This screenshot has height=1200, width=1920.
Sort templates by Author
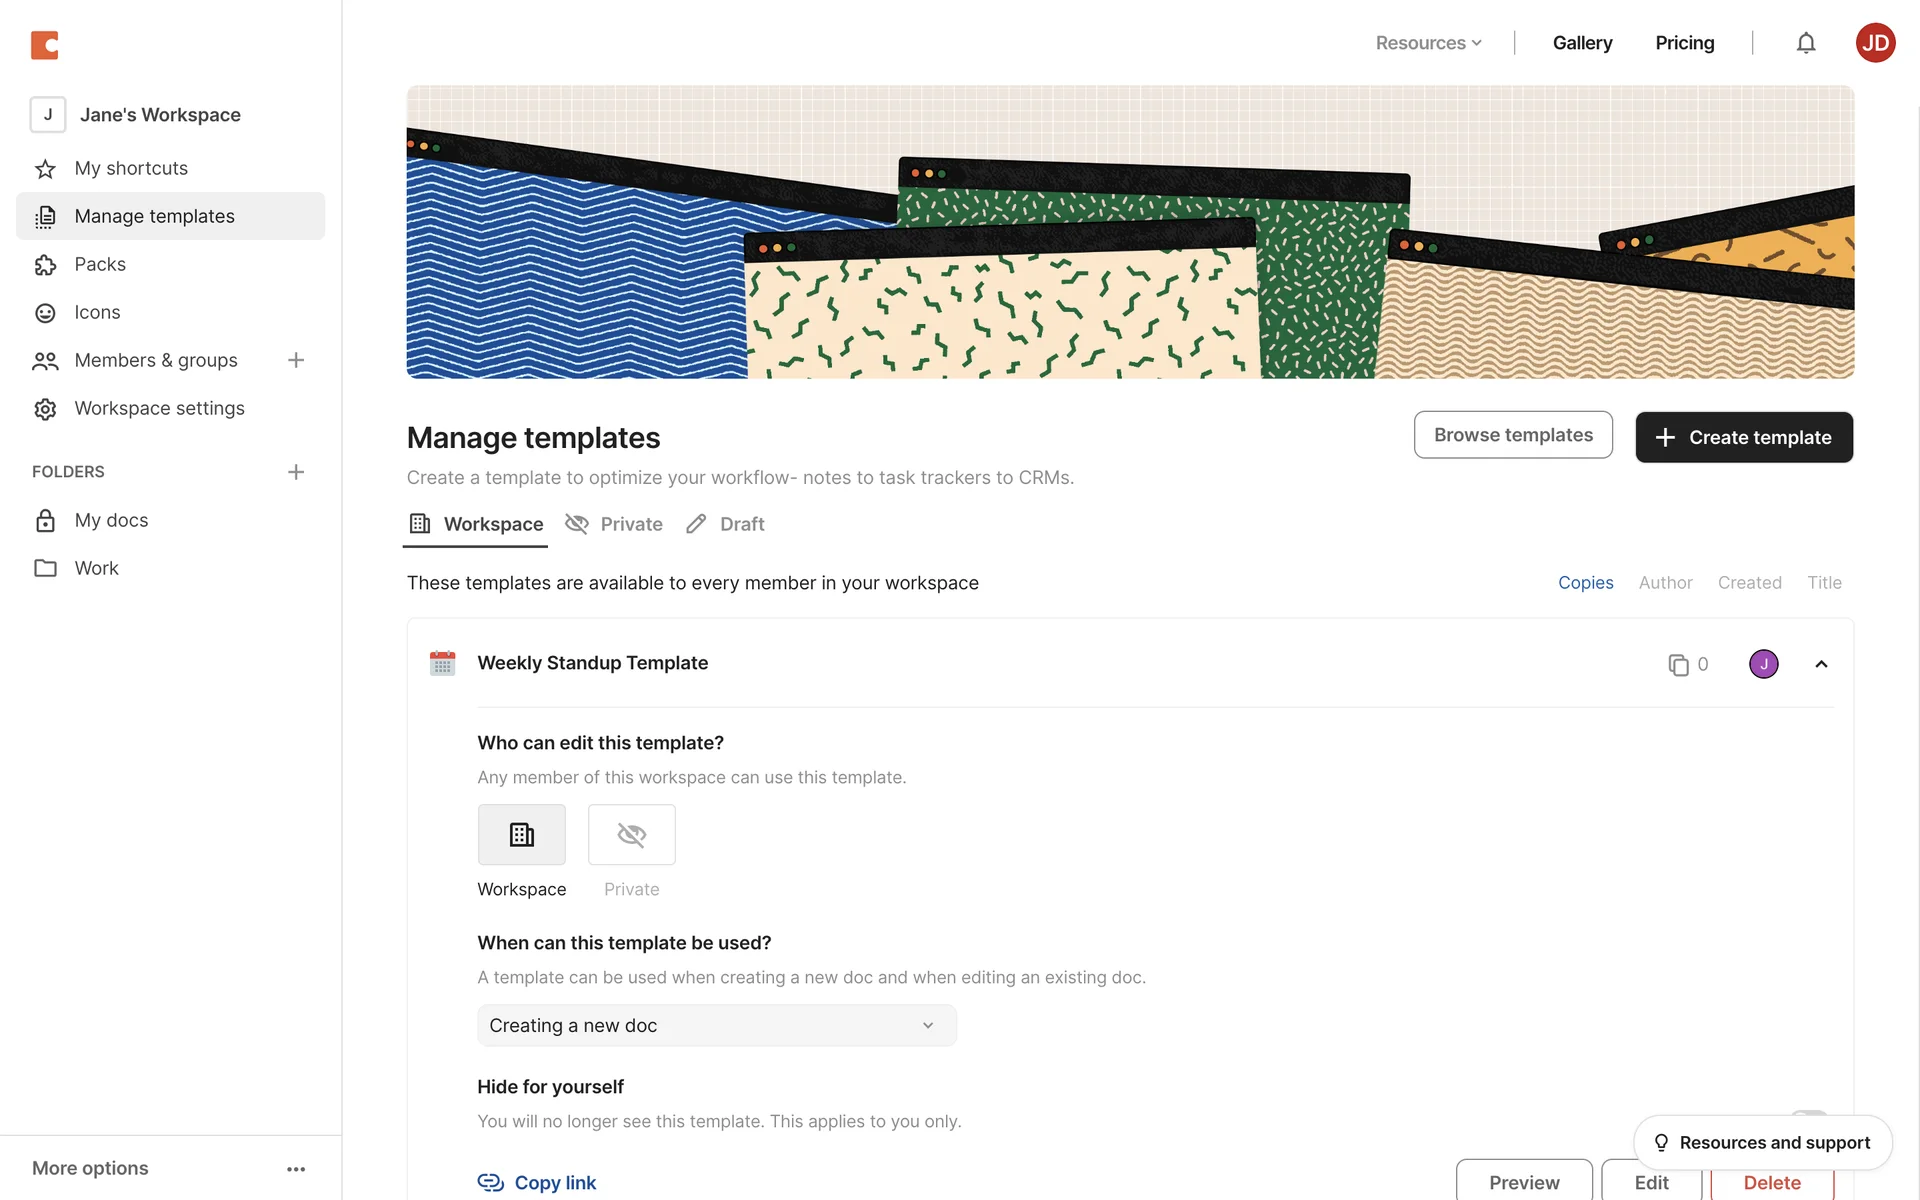[1665, 583]
